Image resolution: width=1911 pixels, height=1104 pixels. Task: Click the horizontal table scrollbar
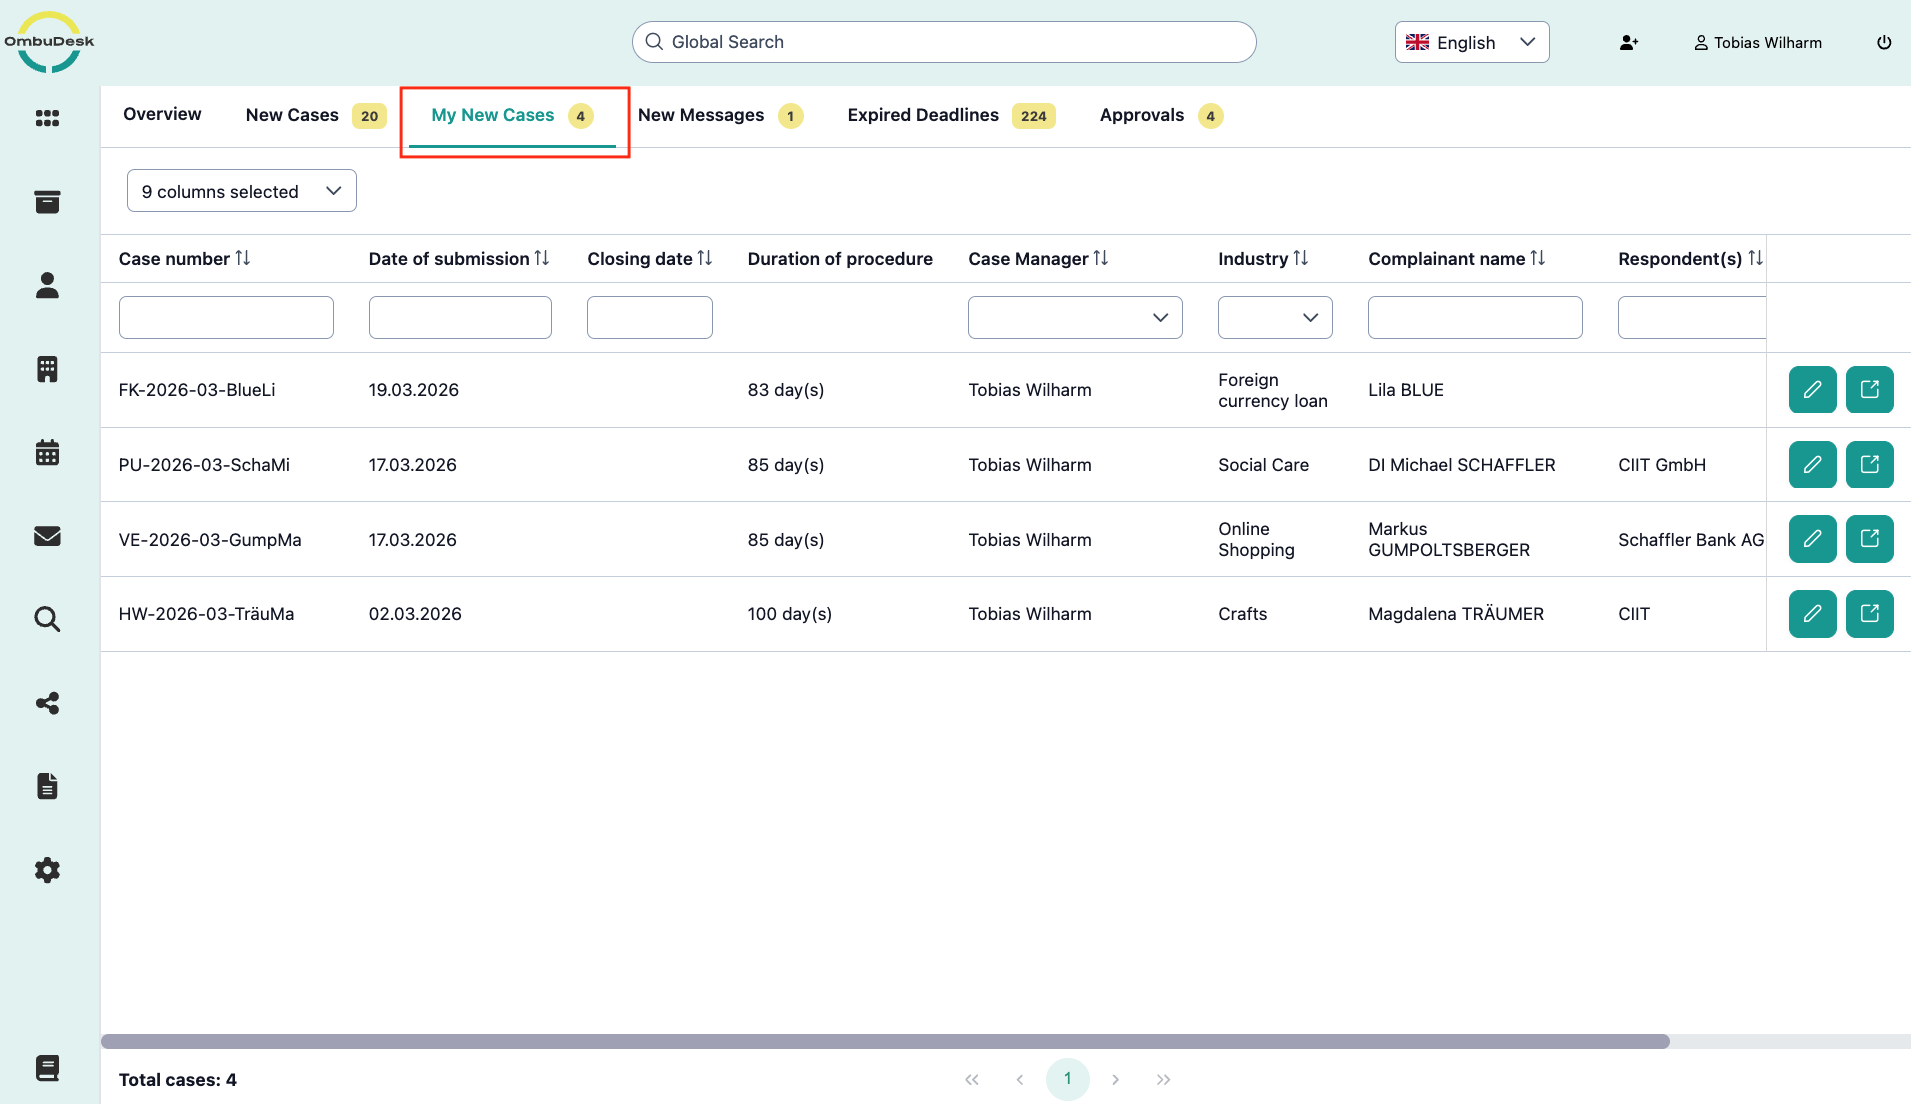[885, 1041]
